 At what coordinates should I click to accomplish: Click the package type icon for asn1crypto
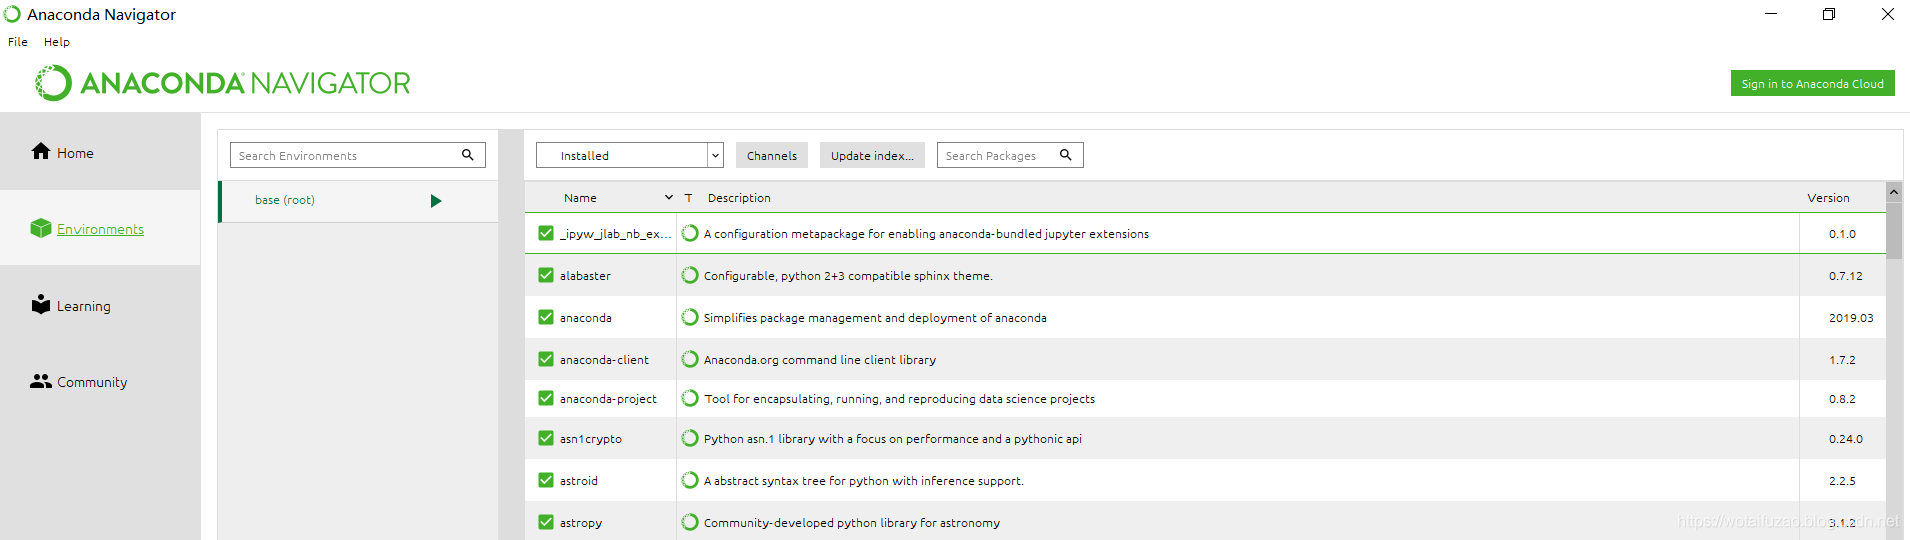(x=690, y=438)
